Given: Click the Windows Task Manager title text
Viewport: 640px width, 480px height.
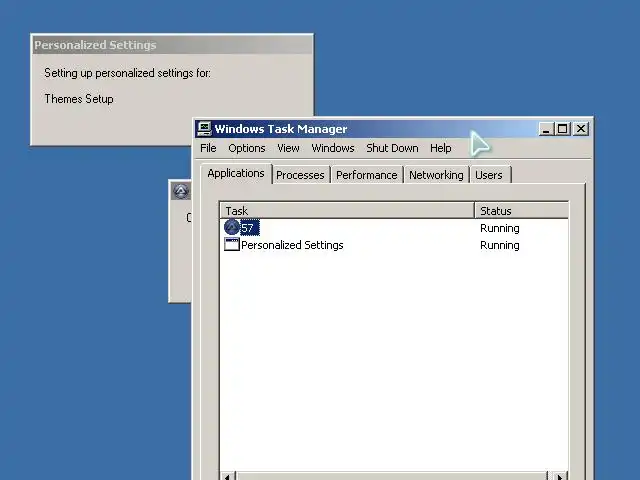Looking at the screenshot, I should [x=281, y=129].
